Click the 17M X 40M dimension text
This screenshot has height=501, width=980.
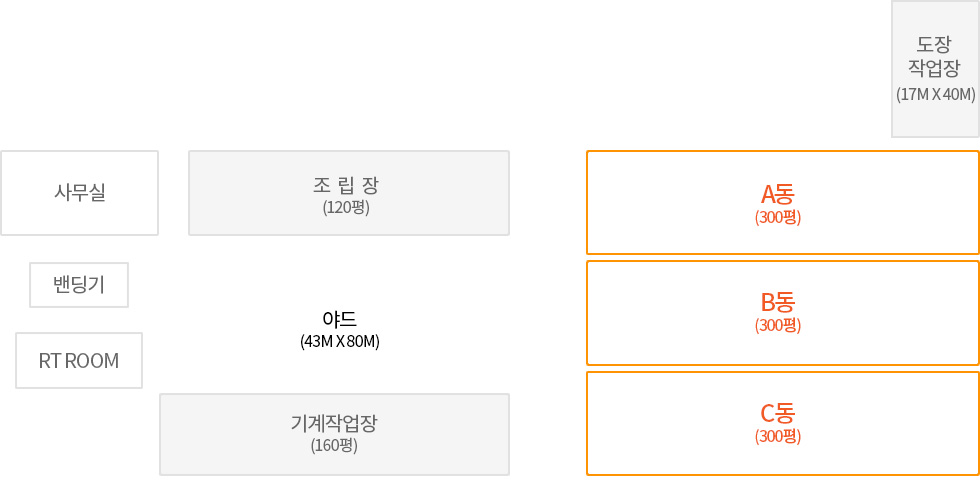coord(936,95)
